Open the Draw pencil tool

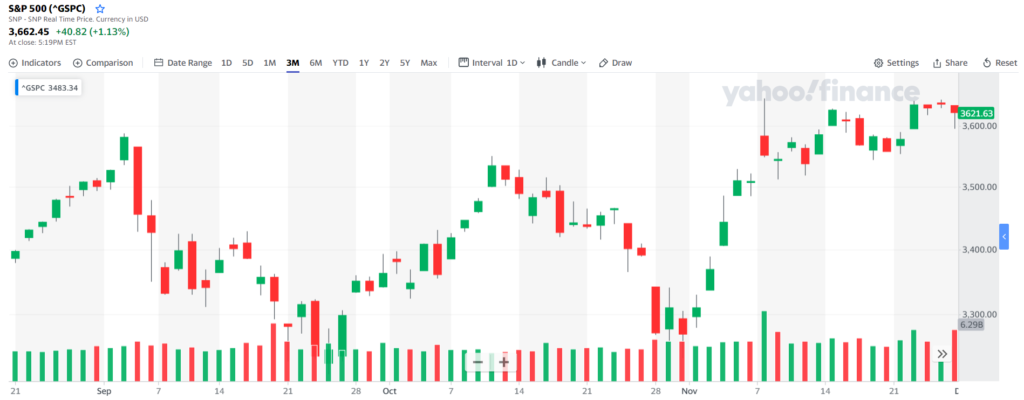615,63
